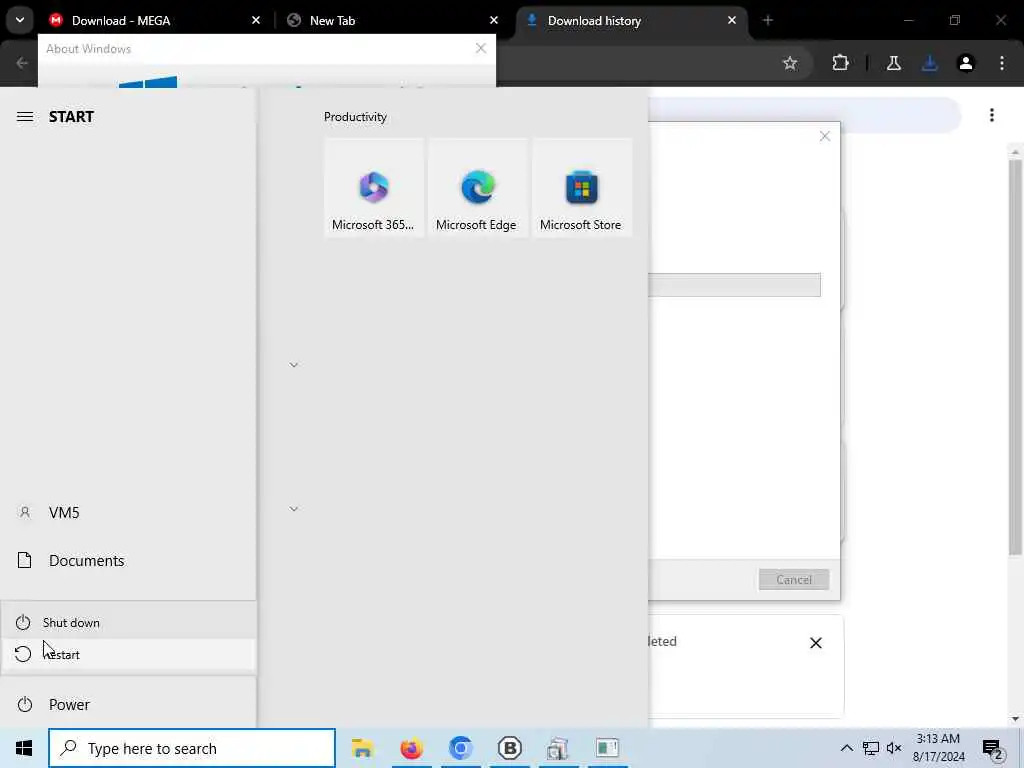
Task: Launch Microsoft Edge from Start tiles
Action: [x=477, y=187]
